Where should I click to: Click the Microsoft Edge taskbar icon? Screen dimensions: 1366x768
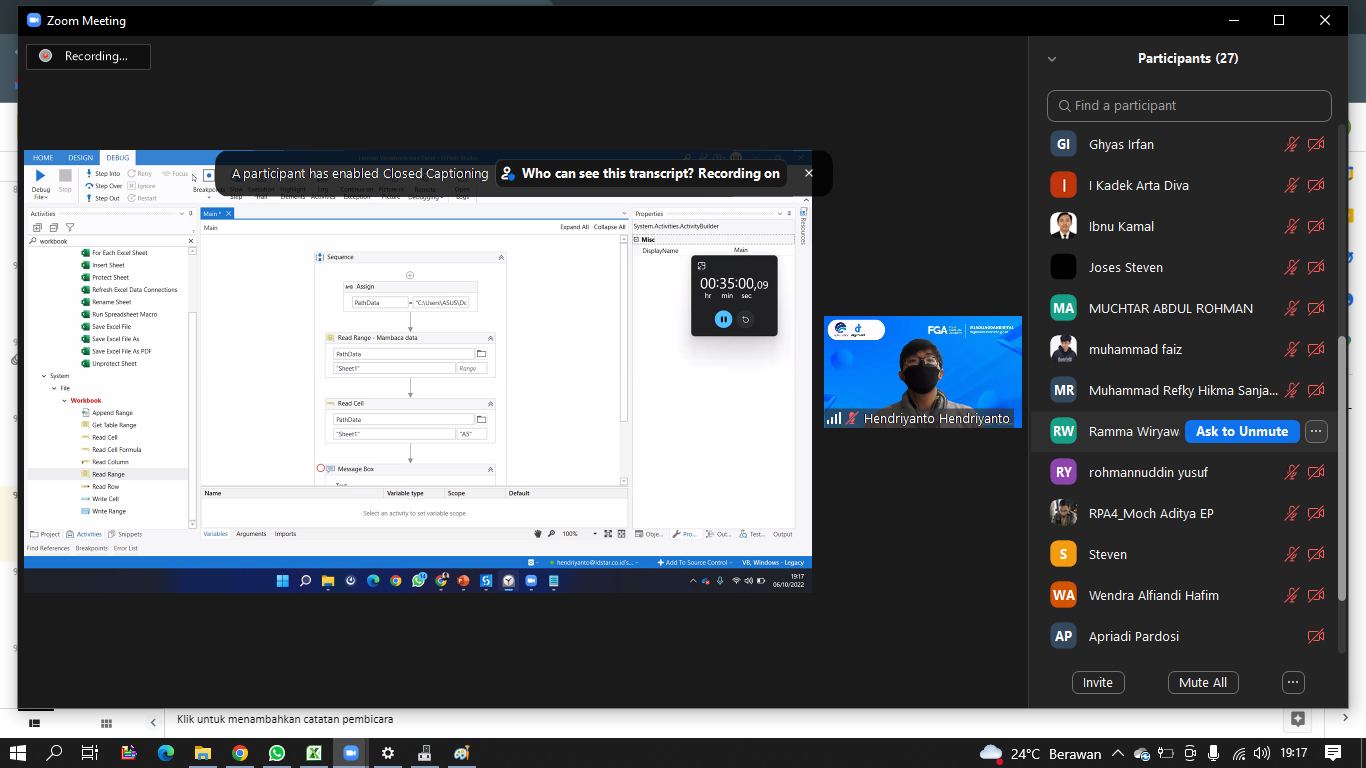click(166, 753)
